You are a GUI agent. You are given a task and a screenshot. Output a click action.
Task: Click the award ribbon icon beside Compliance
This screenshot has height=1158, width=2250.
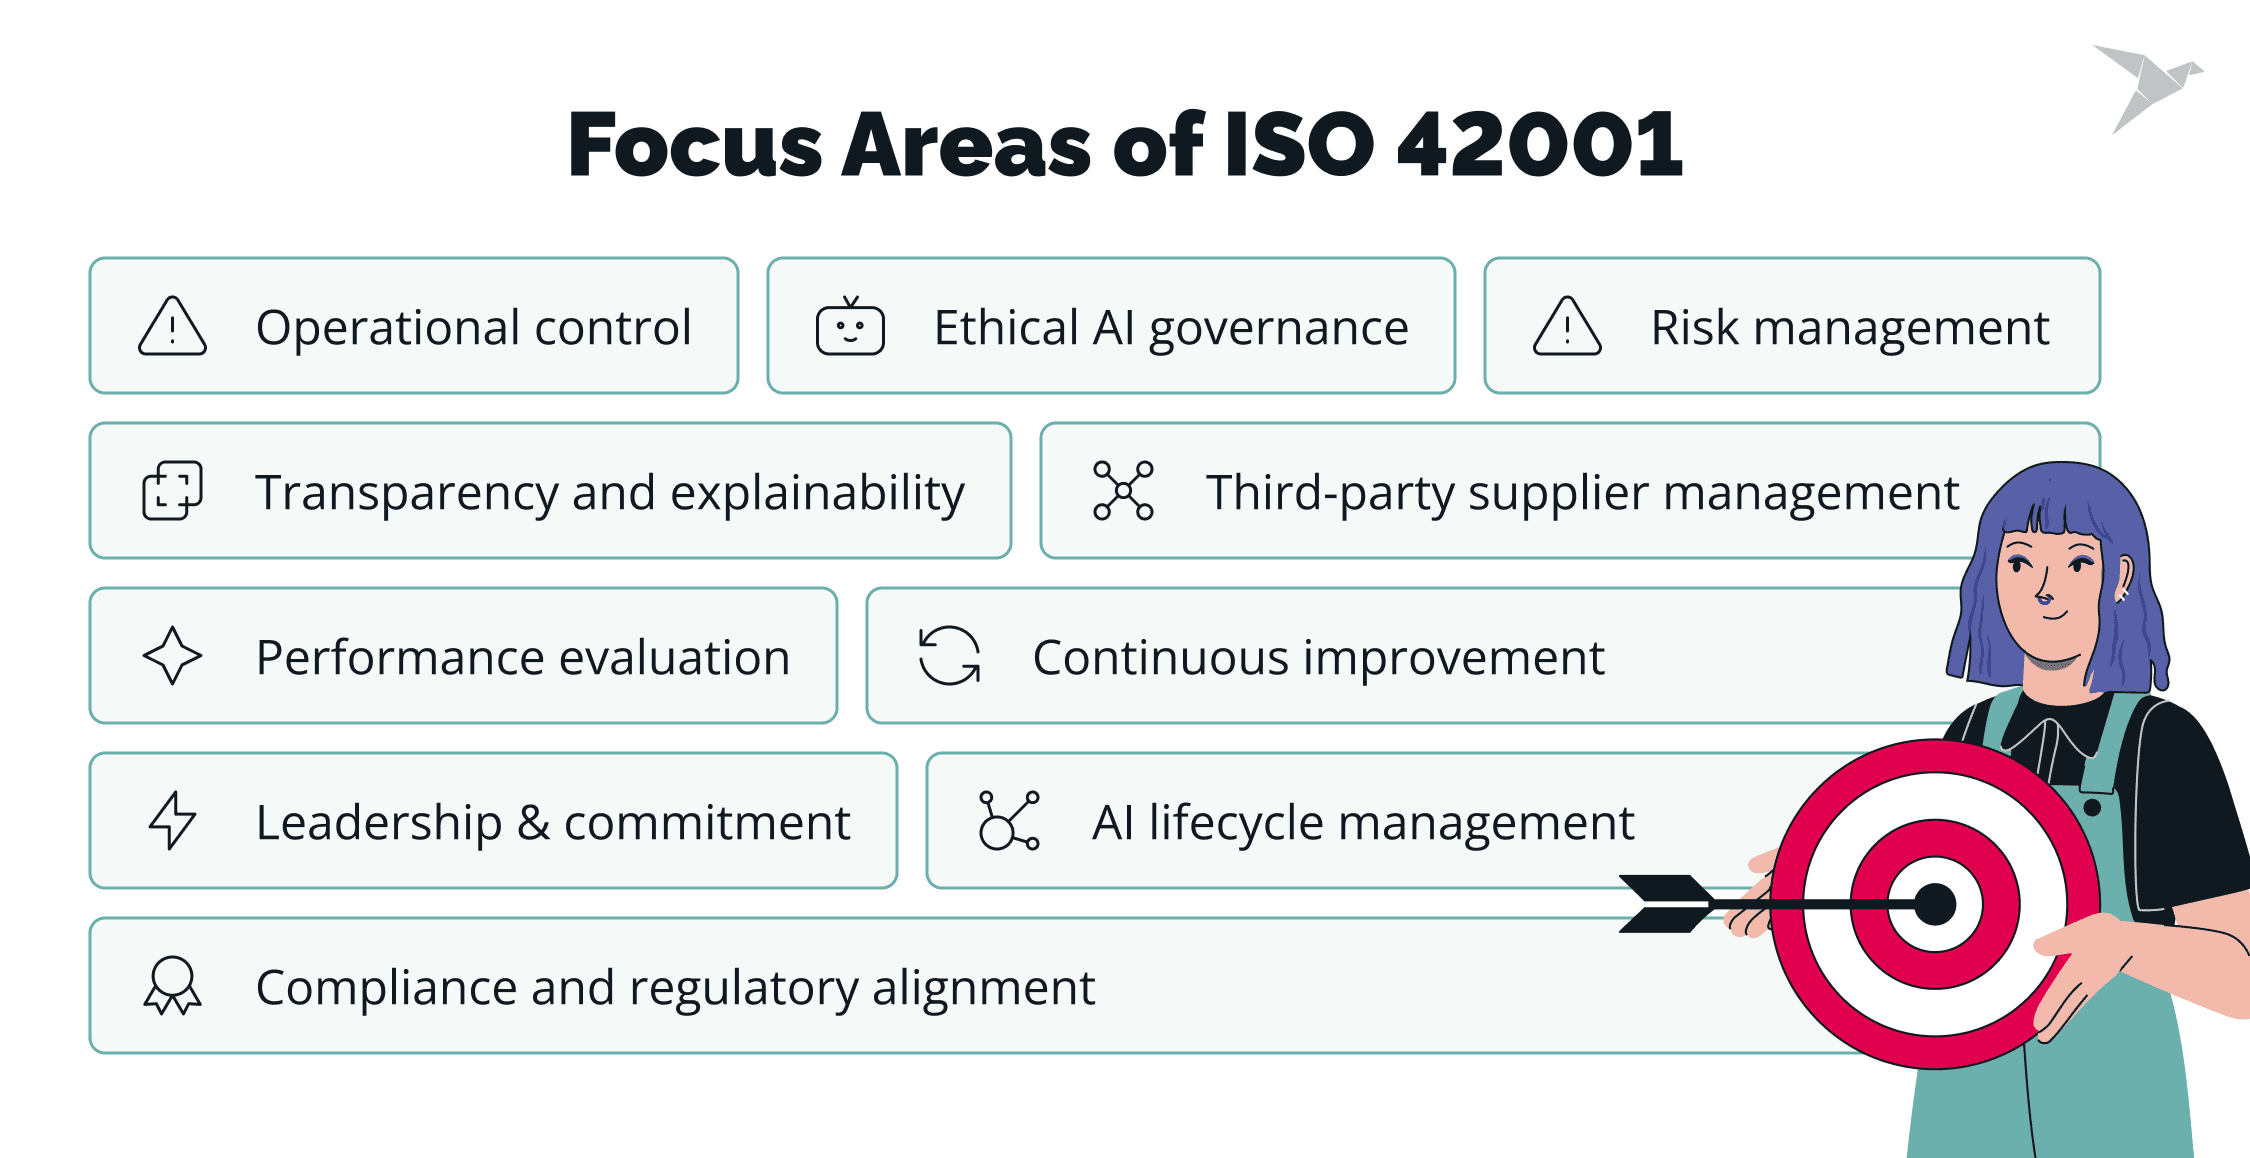pyautogui.click(x=172, y=986)
